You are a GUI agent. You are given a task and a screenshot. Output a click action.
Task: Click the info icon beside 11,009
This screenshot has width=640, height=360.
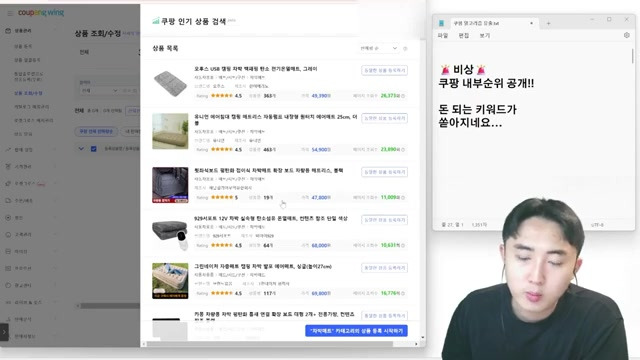coord(403,198)
